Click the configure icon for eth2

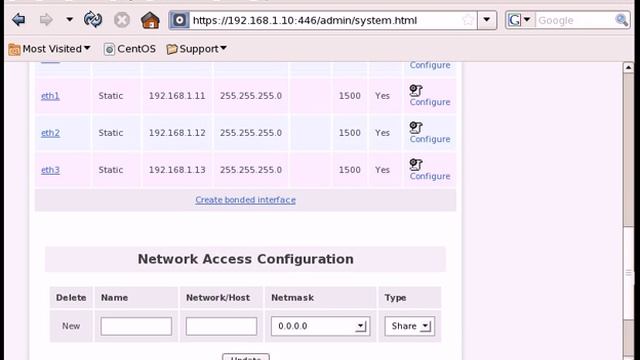(416, 128)
